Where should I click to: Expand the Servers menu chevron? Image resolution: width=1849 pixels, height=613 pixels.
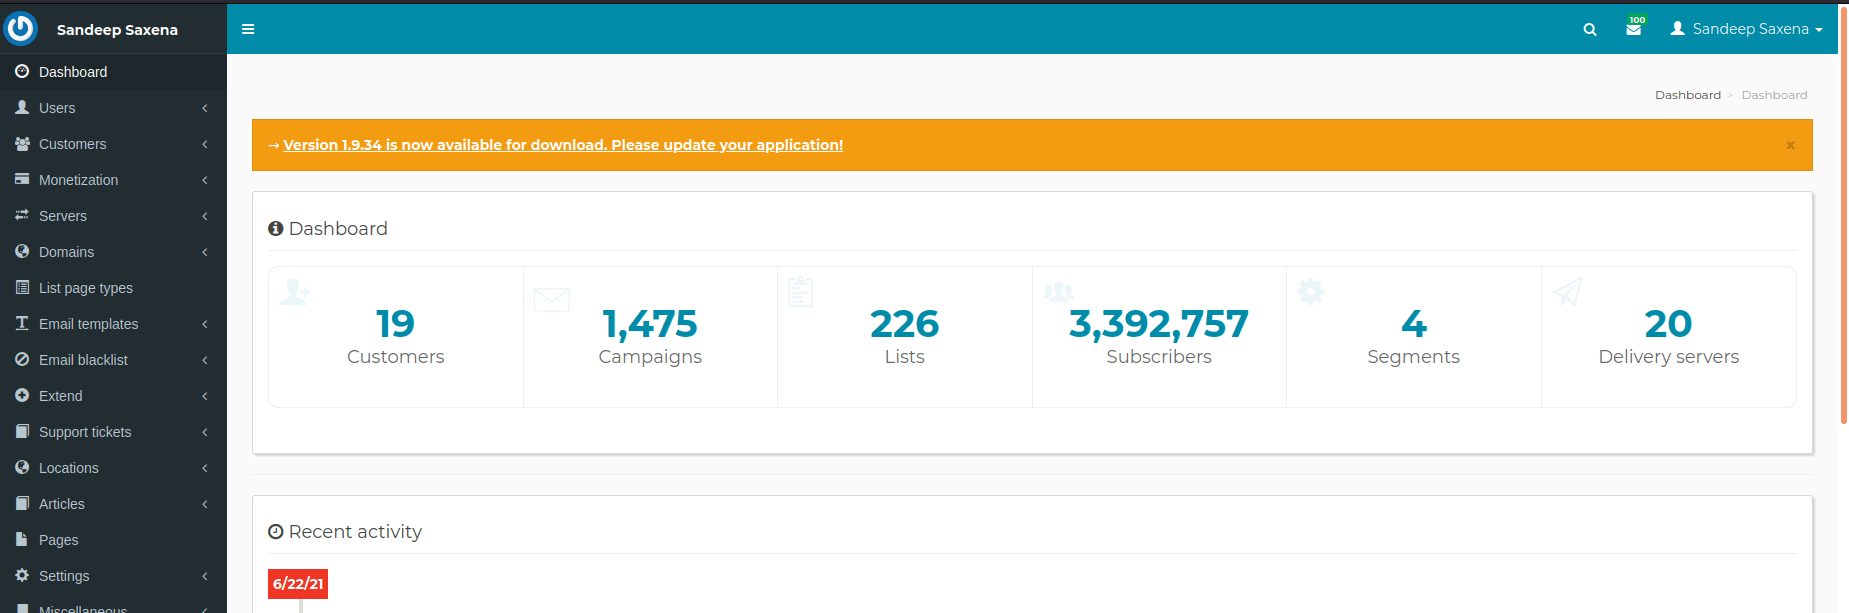click(x=205, y=216)
